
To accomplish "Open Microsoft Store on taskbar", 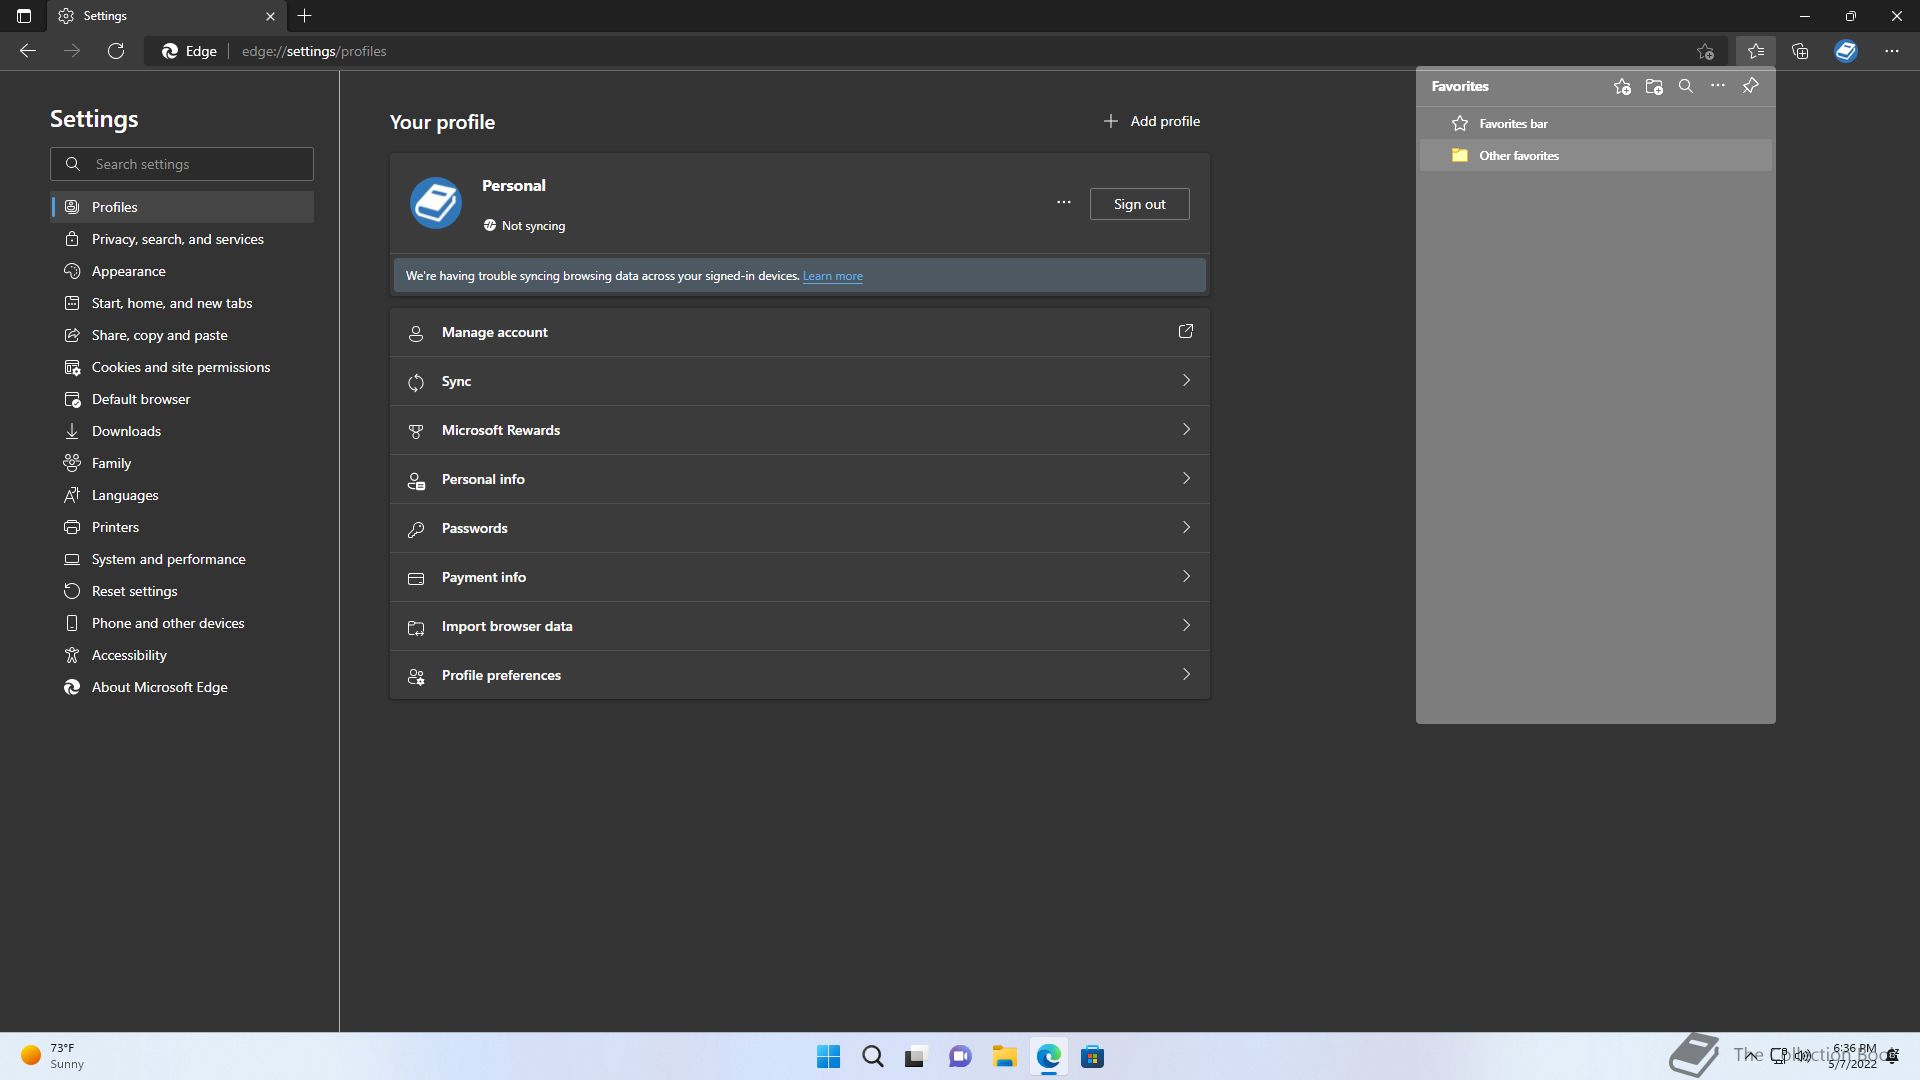I will [1092, 1057].
